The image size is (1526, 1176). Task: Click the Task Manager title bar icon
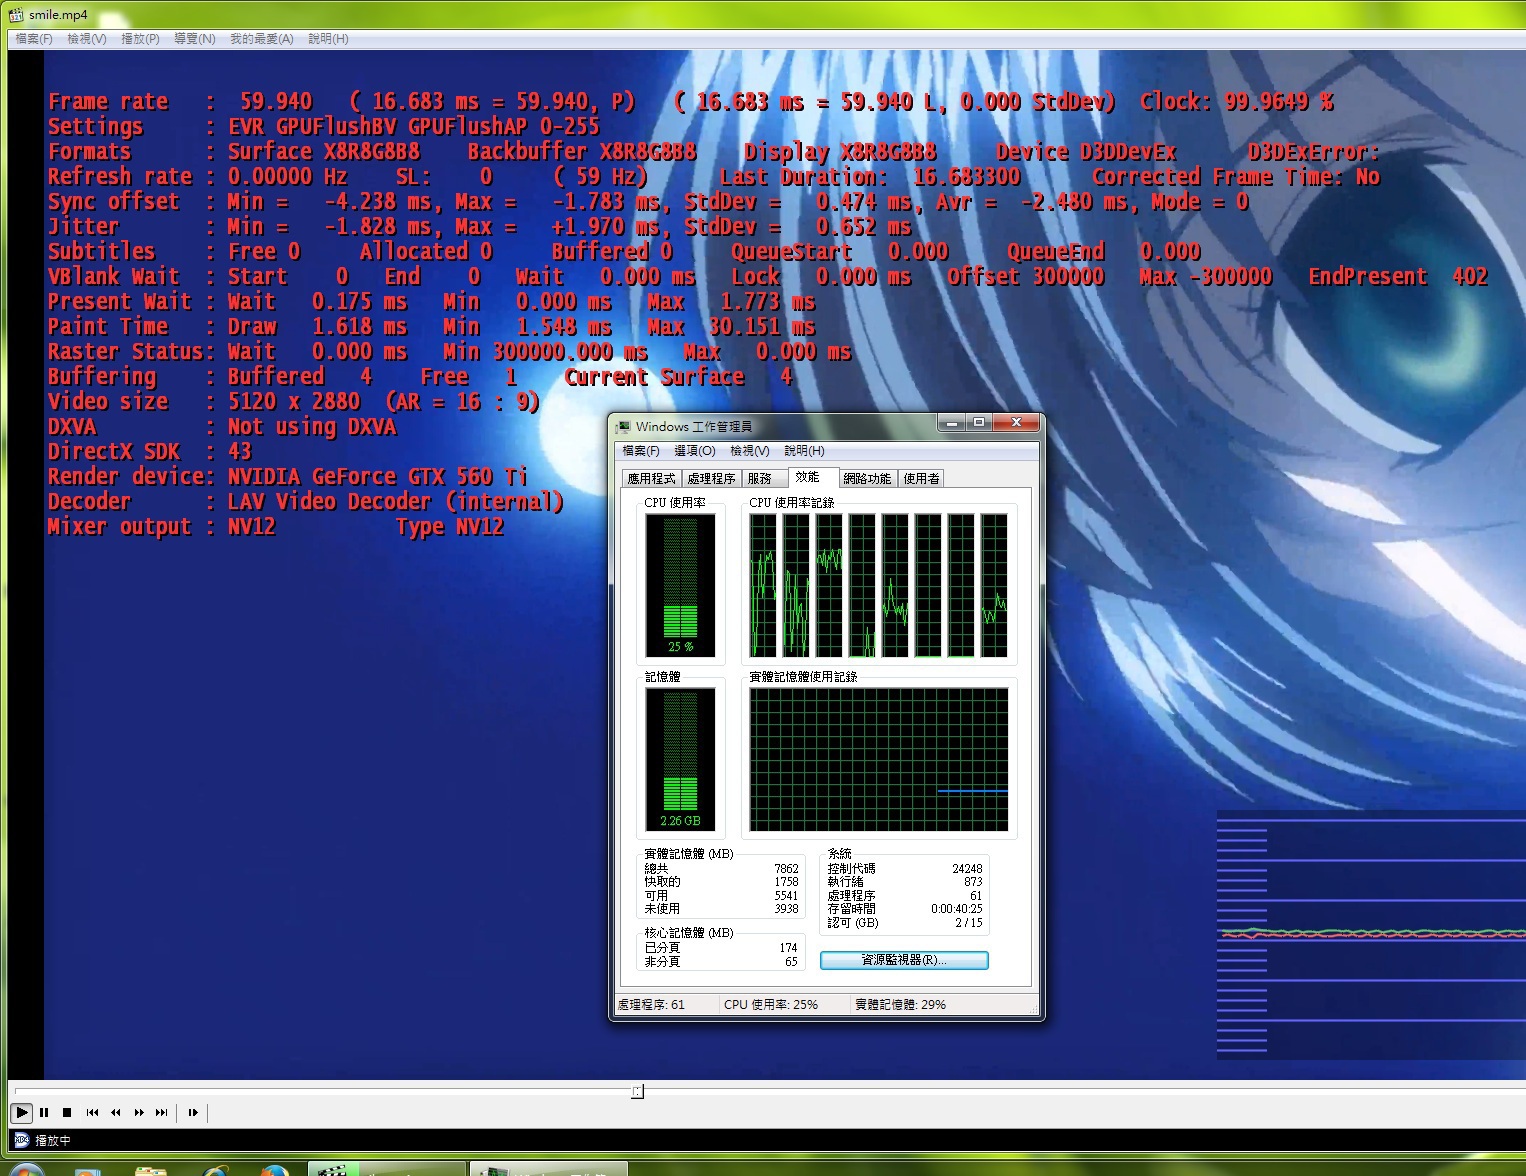624,427
